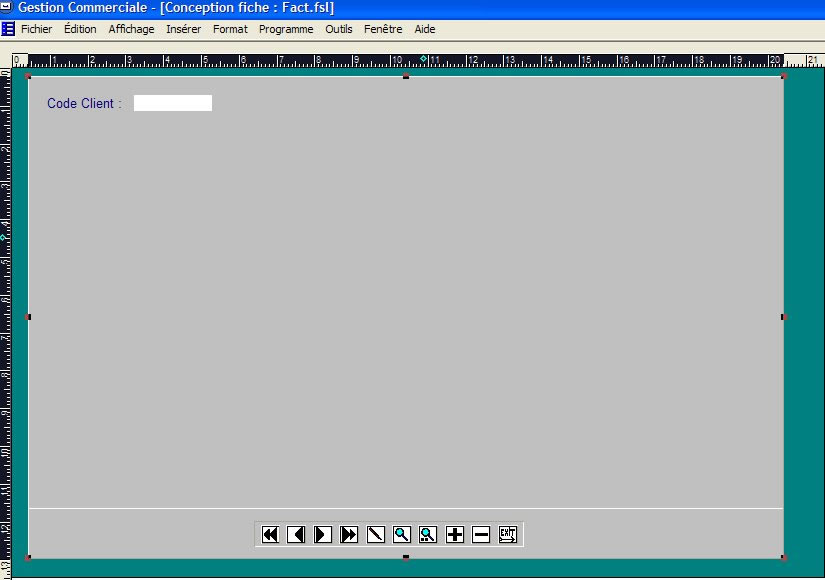Click the bottom-left corner form resize handle
This screenshot has width=825, height=580.
(28, 557)
